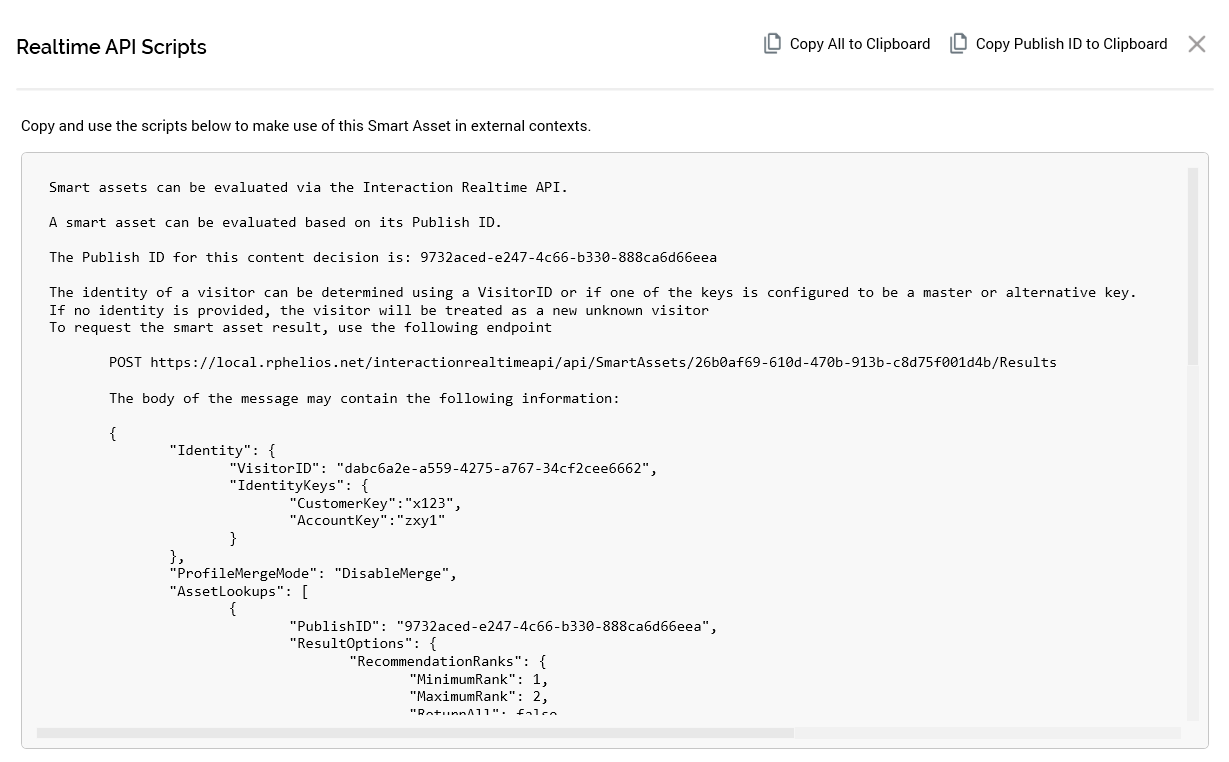Image resolution: width=1229 pixels, height=762 pixels.
Task: Click vertical scrollbar track below the thumb
Action: tap(1192, 540)
